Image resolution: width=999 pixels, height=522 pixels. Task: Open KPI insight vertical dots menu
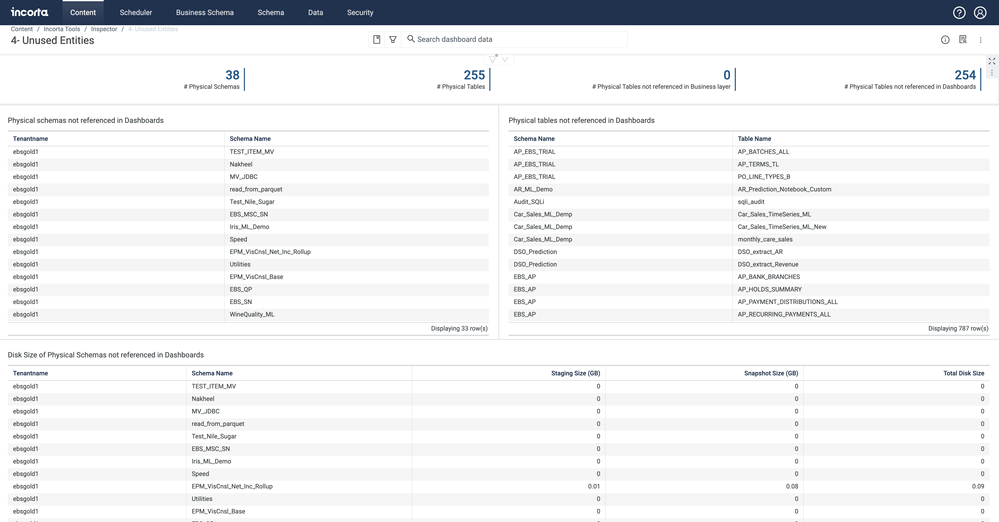click(x=992, y=73)
